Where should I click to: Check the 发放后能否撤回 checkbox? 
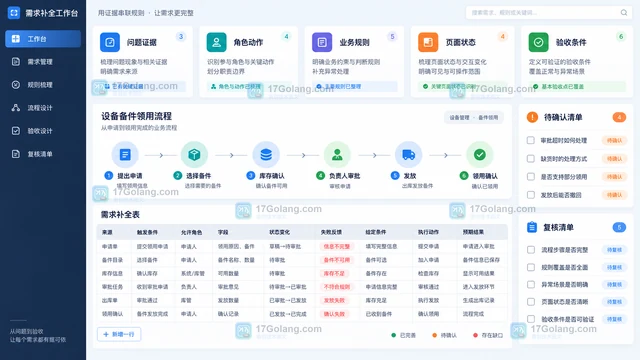(531, 195)
